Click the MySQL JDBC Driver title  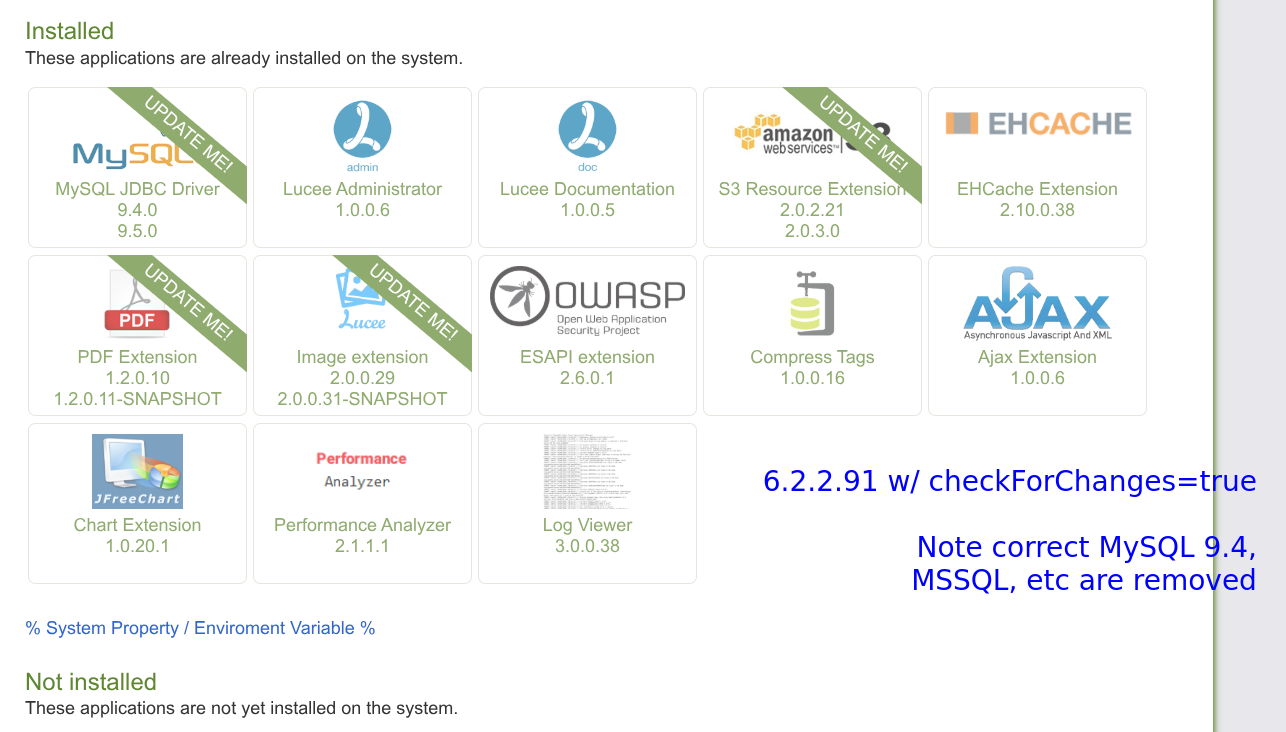[137, 189]
